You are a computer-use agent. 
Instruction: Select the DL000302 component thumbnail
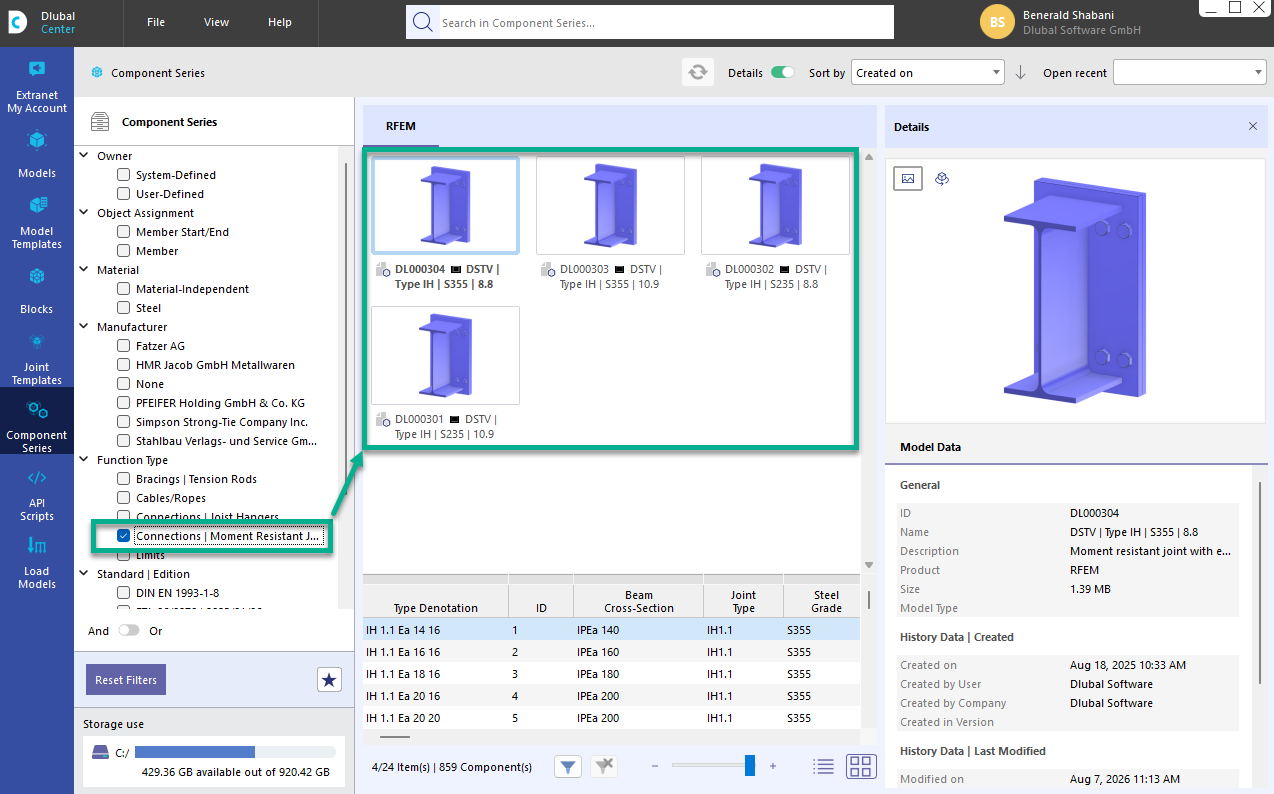coord(775,206)
